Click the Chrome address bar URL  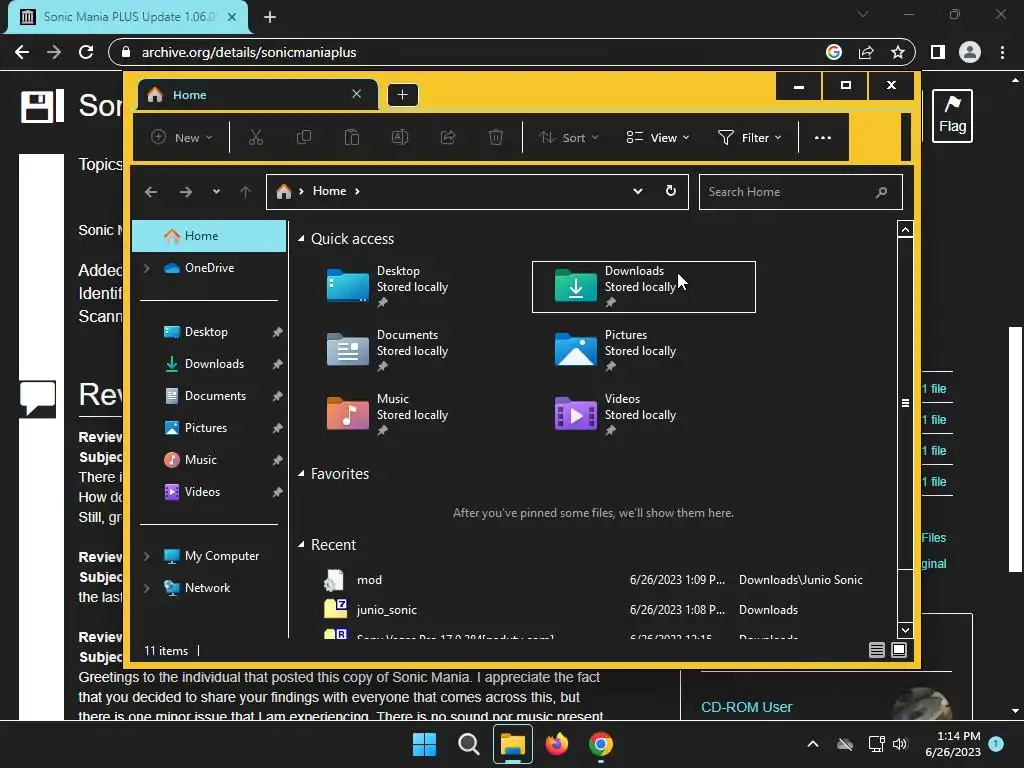point(249,52)
